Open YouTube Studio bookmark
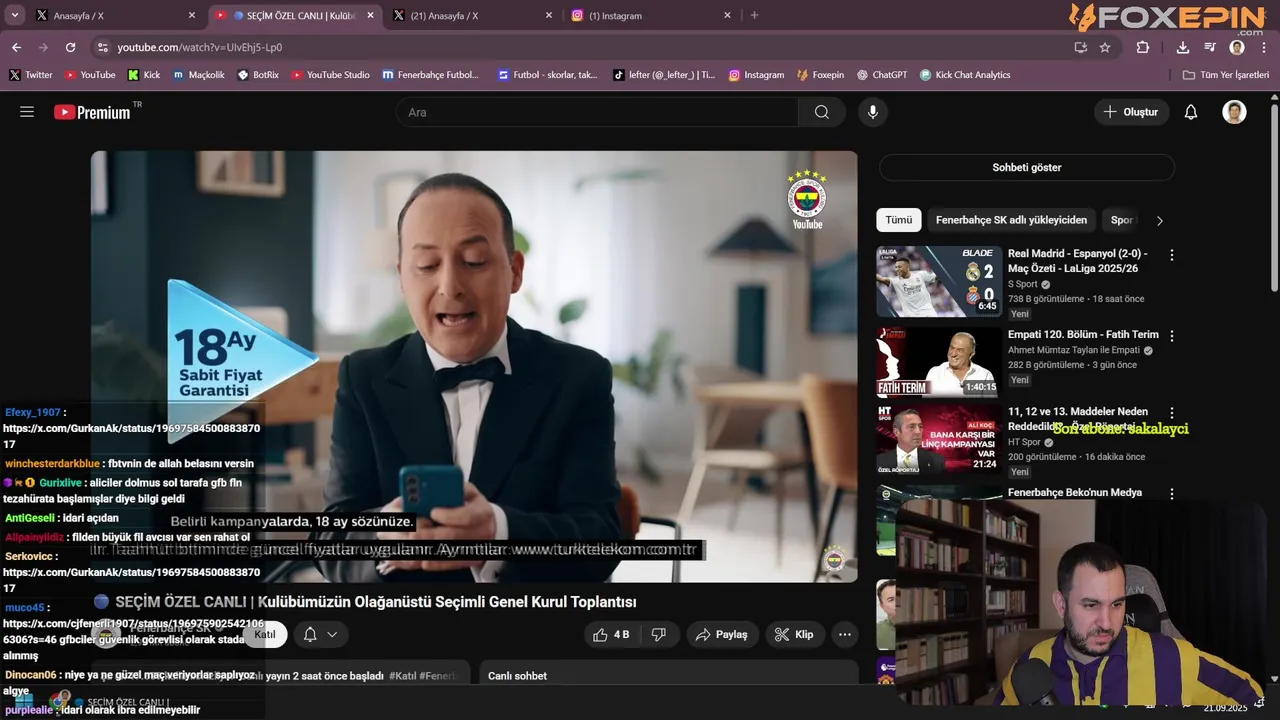The height and width of the screenshot is (720, 1280). point(330,75)
